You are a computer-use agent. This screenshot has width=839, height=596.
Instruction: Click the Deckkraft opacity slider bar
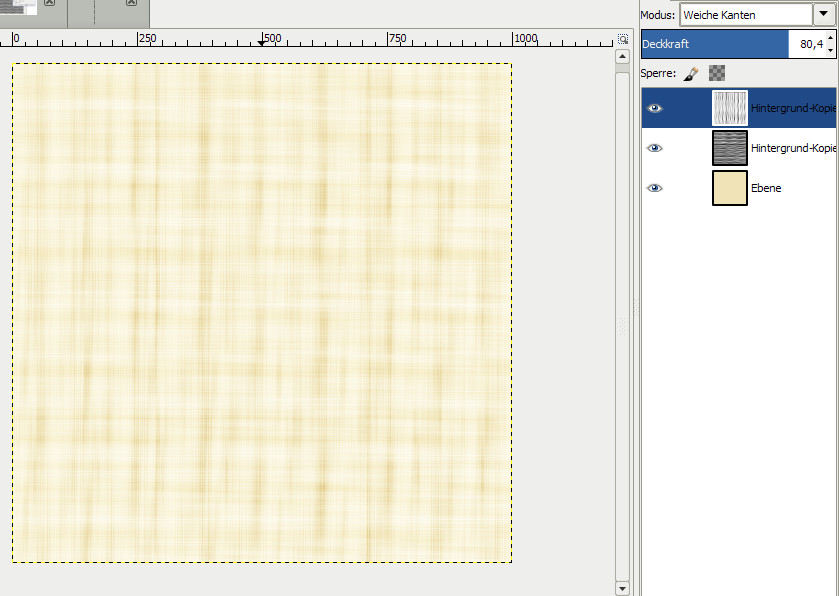point(714,44)
